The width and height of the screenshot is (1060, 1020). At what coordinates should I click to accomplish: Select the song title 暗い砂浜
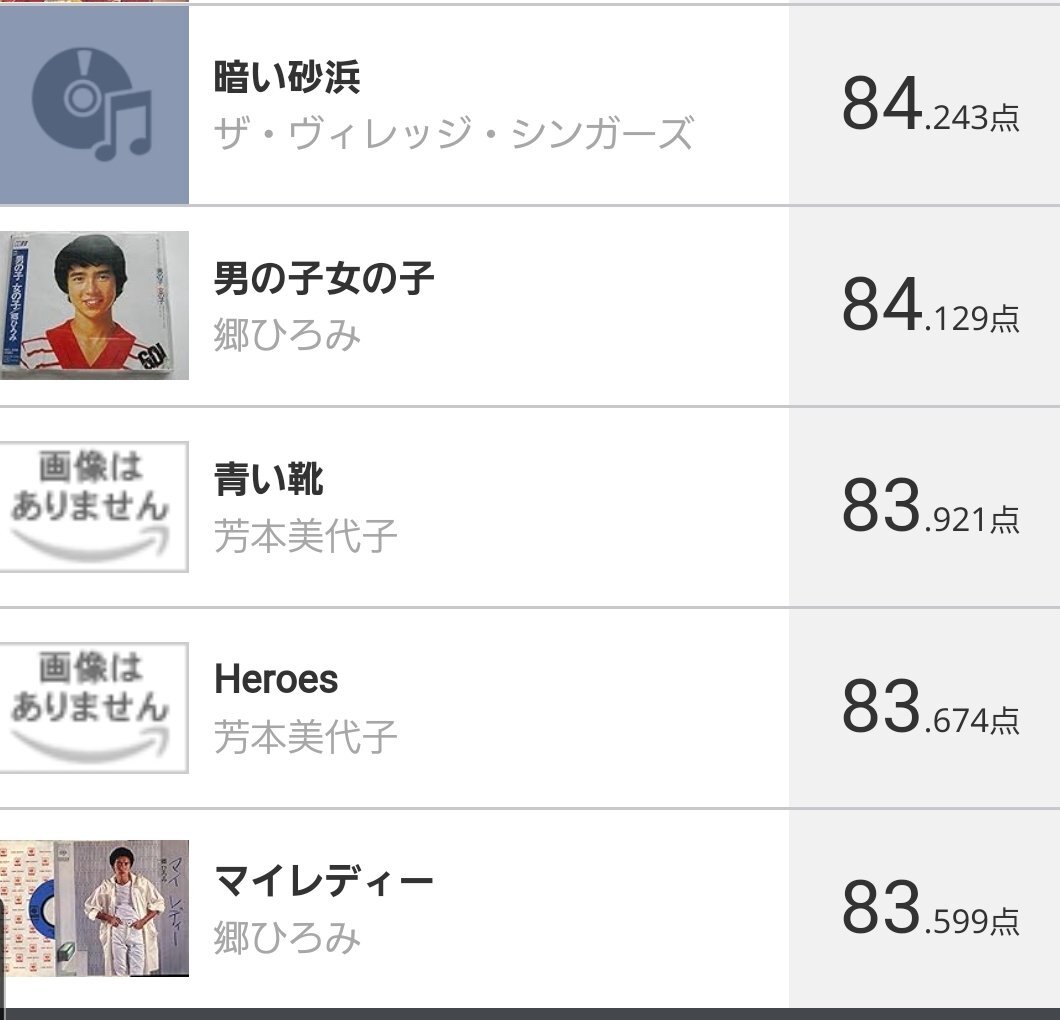click(287, 76)
